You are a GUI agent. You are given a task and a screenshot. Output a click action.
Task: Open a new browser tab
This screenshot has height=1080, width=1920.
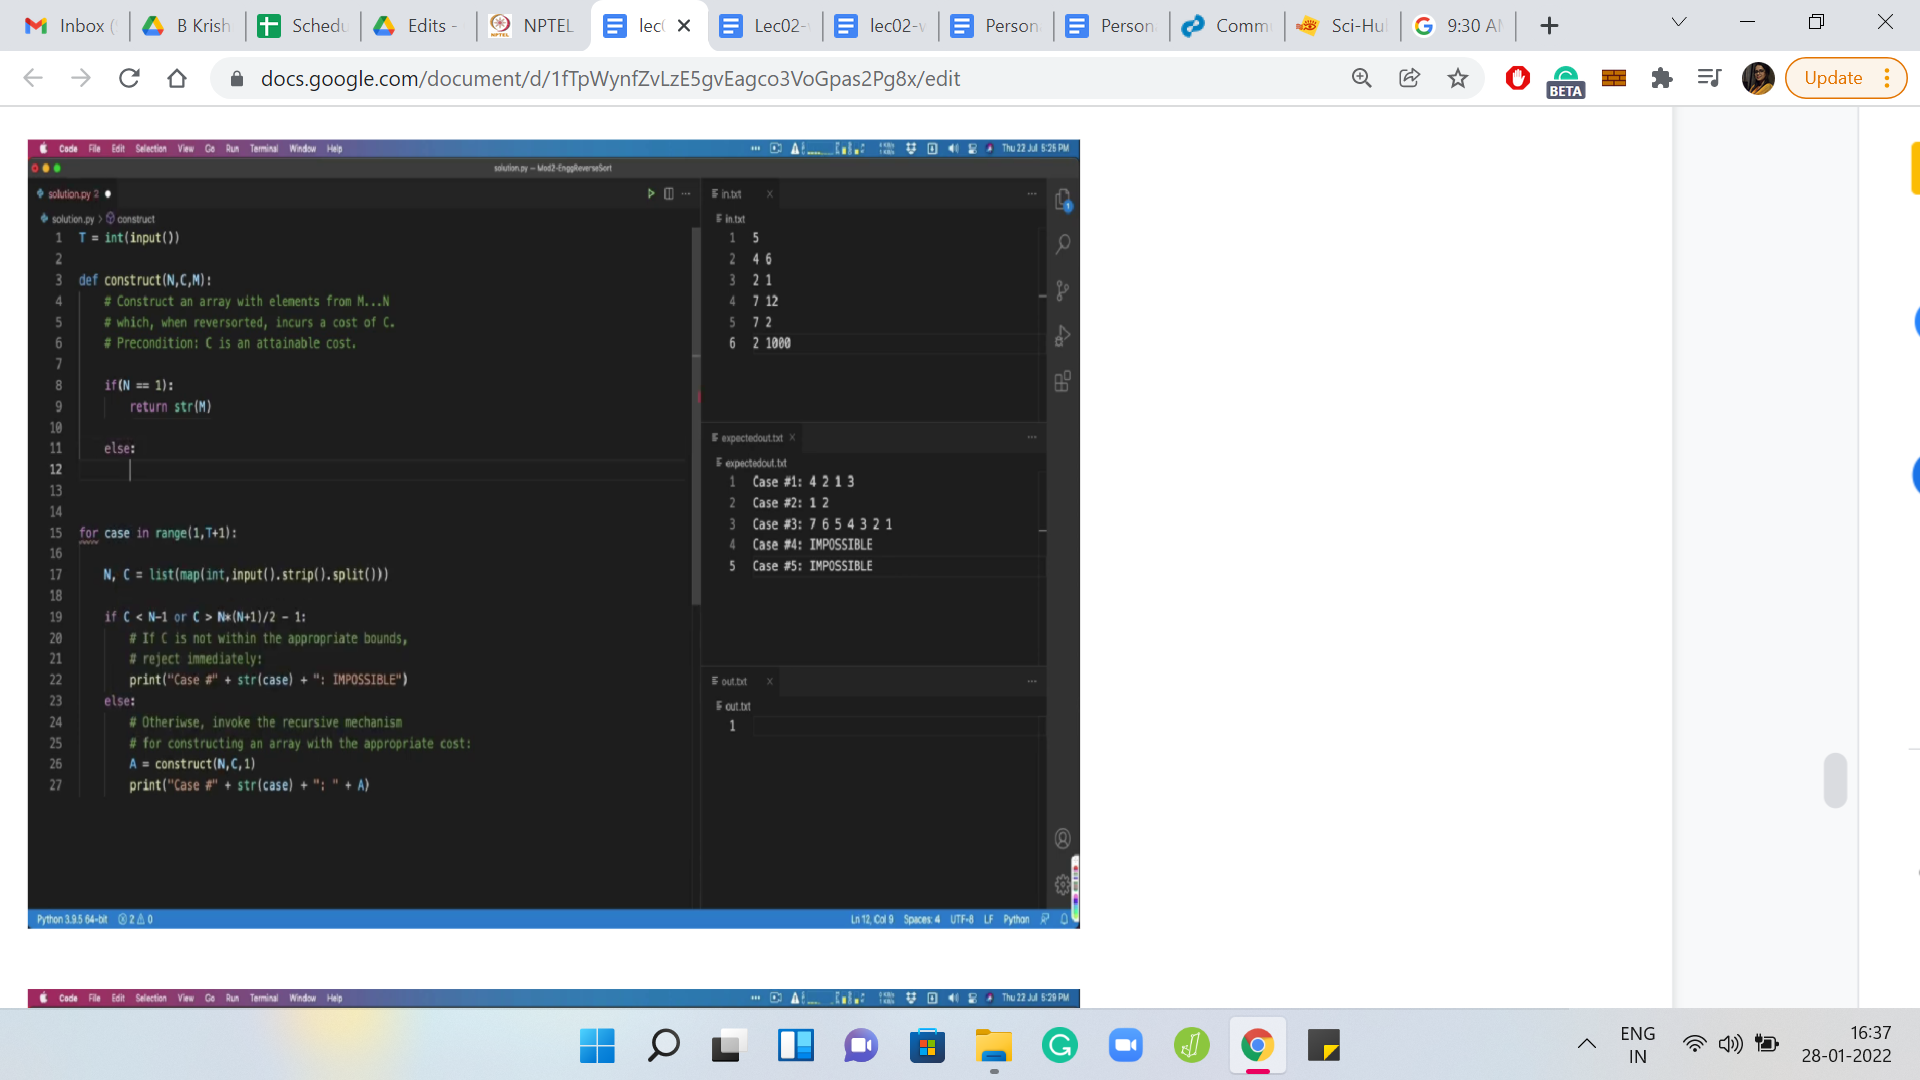[1549, 26]
